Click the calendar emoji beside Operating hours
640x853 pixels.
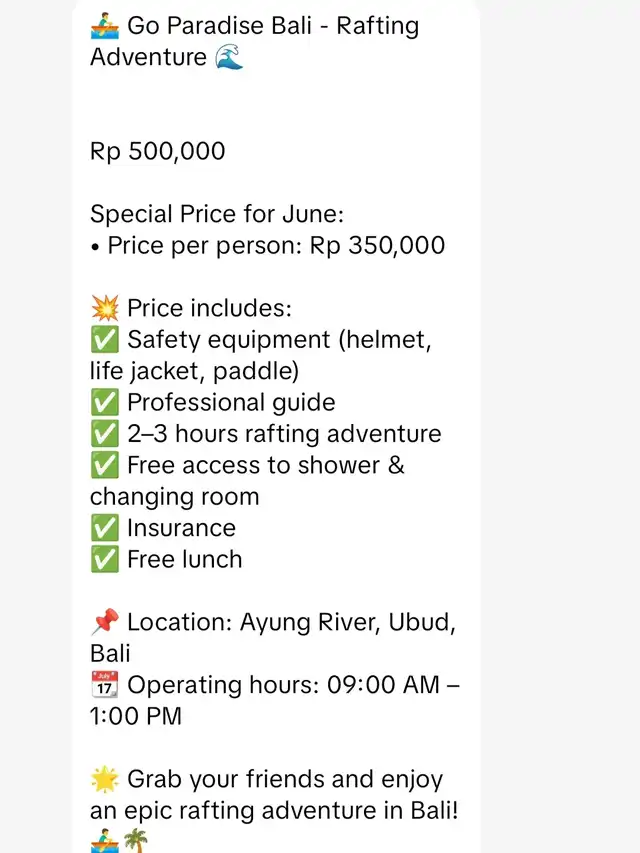pos(104,684)
